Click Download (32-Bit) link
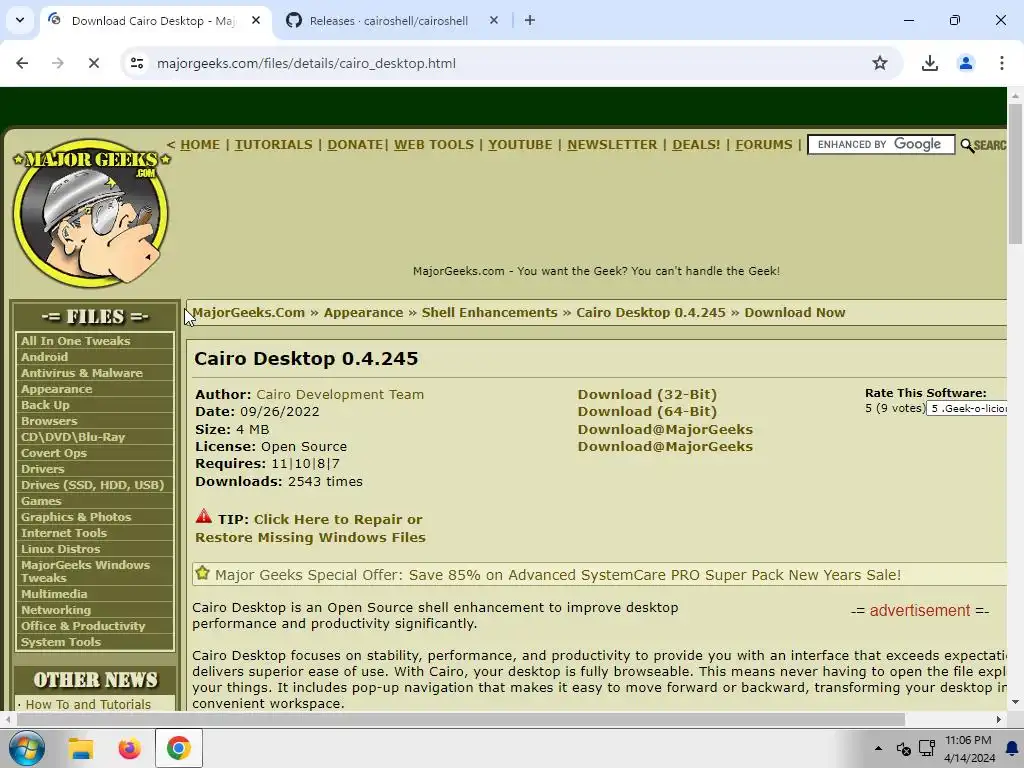 coord(647,394)
